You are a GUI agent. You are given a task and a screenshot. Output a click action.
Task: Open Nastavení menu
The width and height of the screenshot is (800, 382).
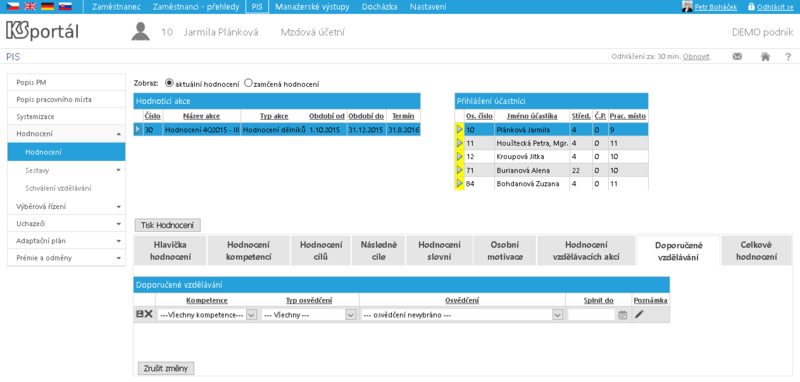tap(428, 7)
